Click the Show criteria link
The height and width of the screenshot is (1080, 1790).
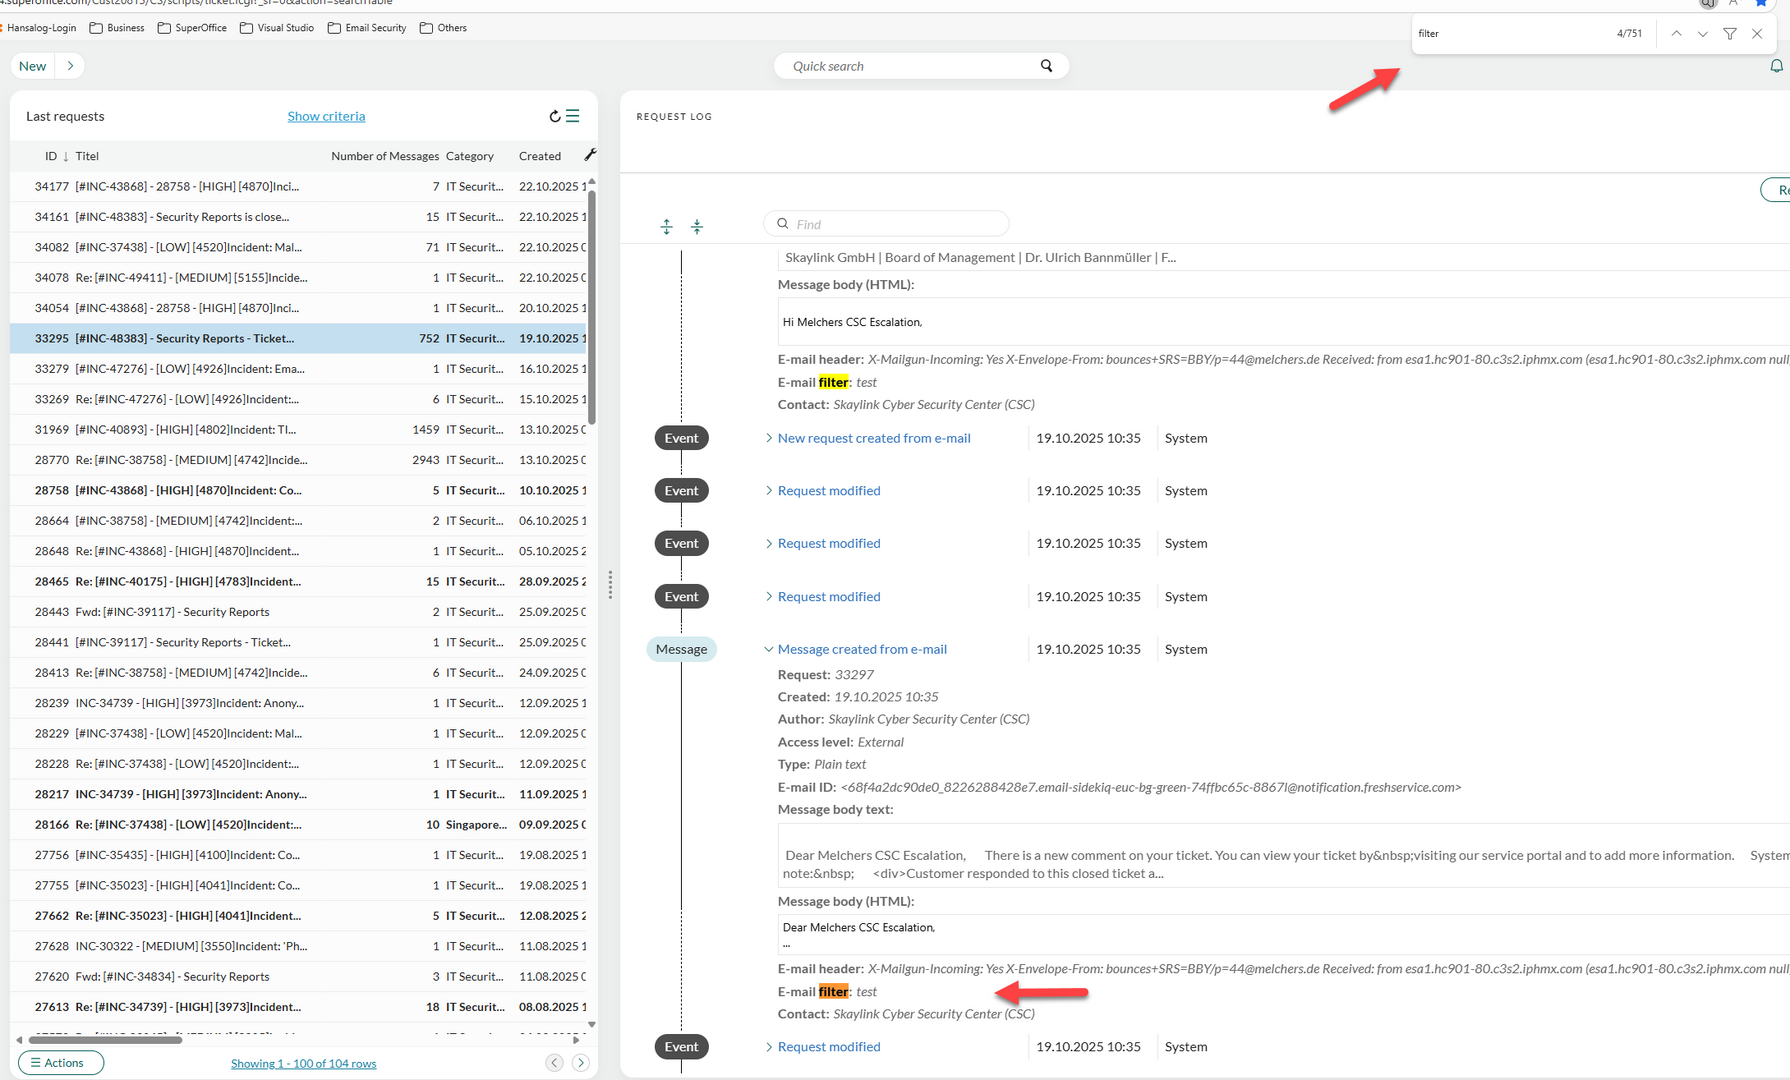(326, 116)
